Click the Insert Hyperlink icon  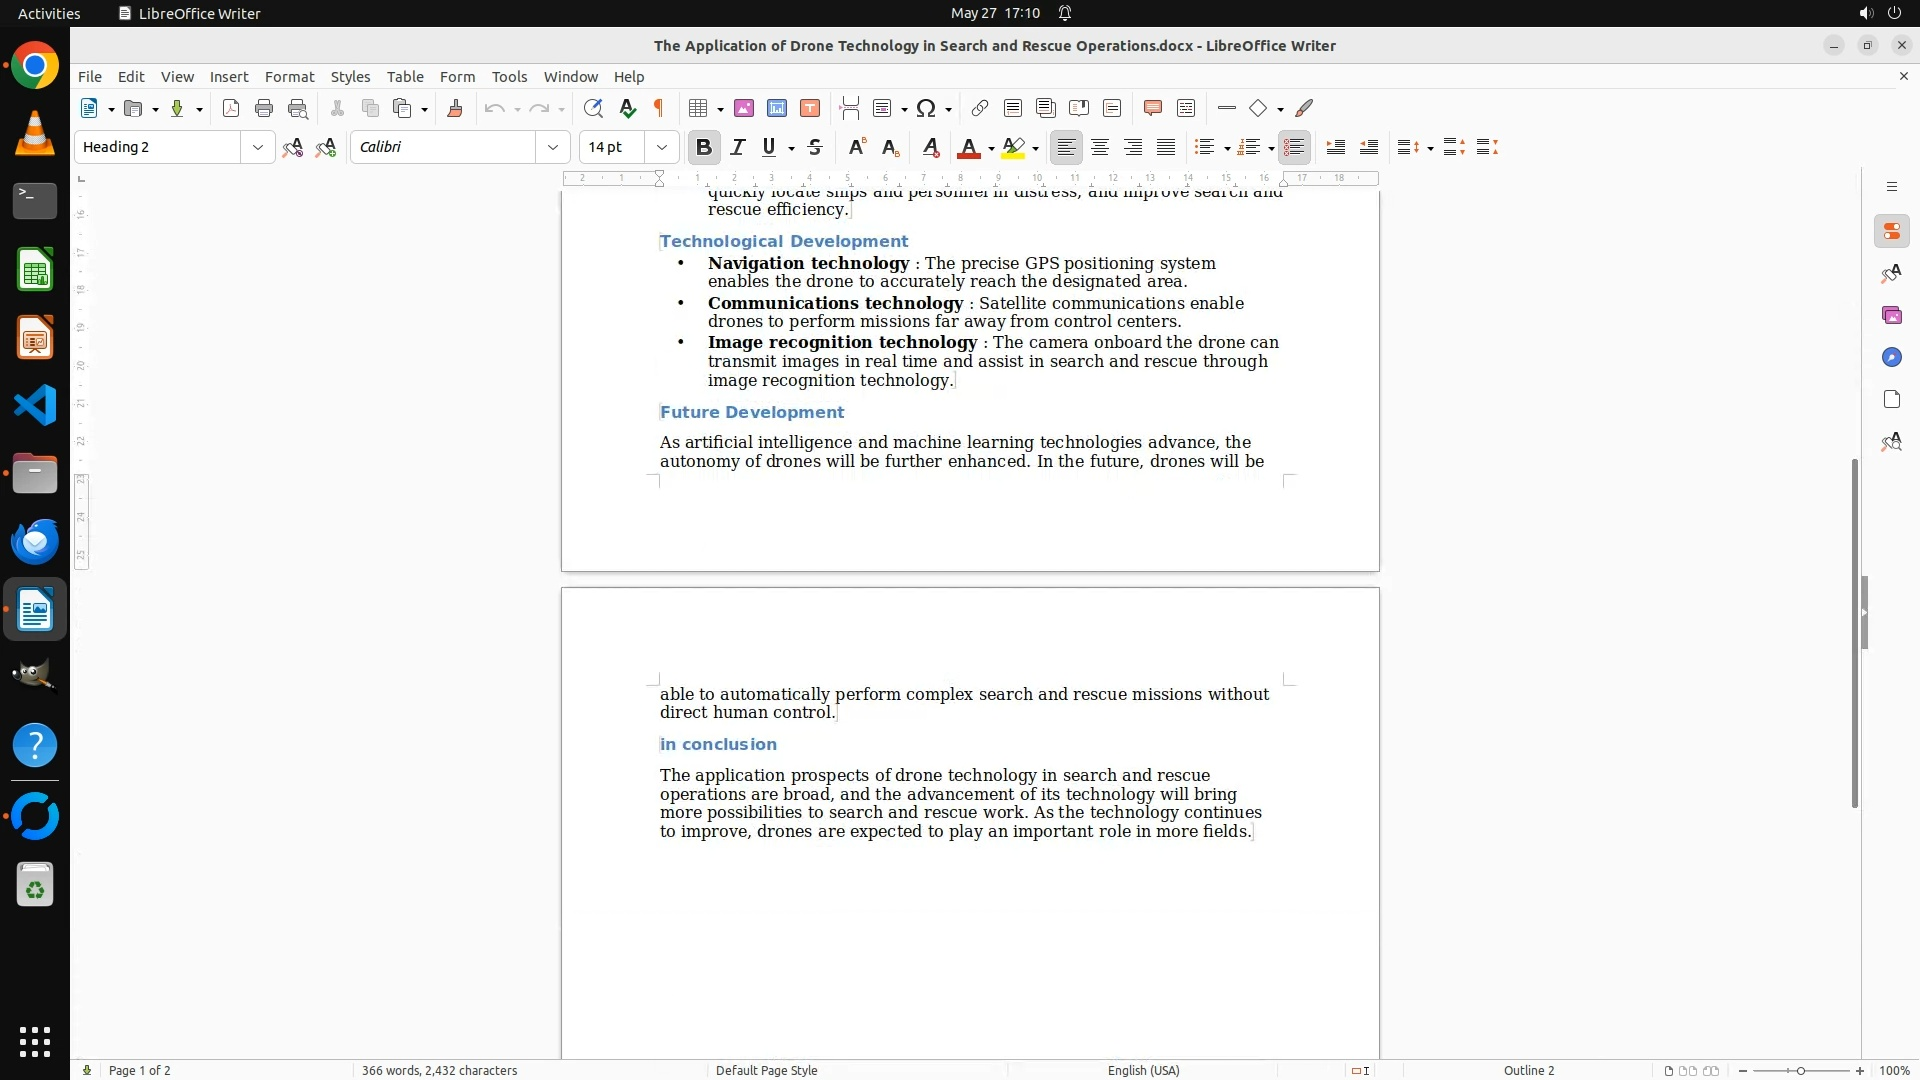(980, 108)
